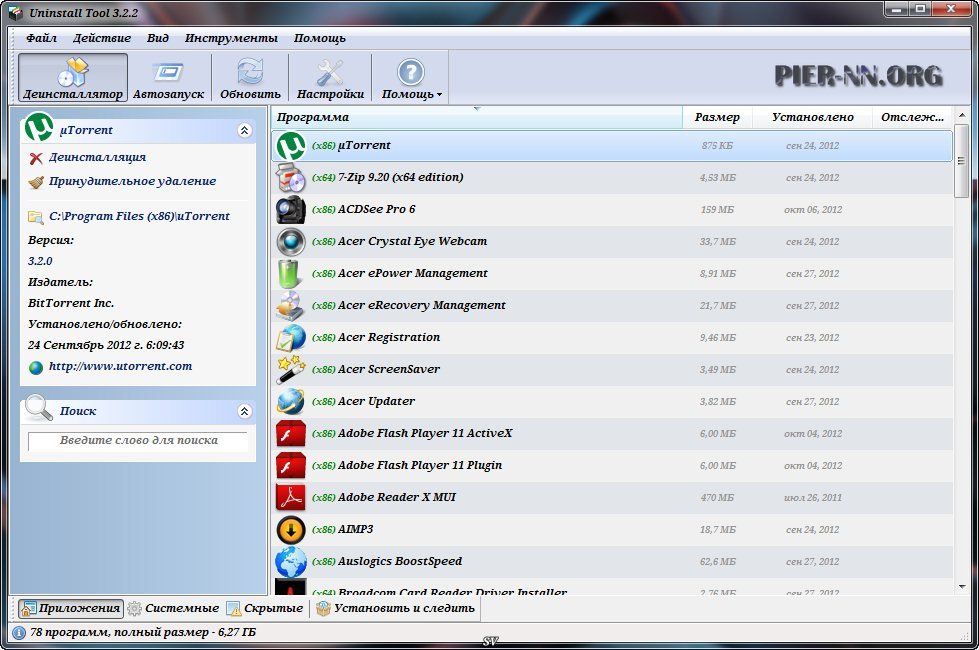The image size is (979, 650).
Task: Open Настройки settings from toolbar
Action: click(x=330, y=77)
